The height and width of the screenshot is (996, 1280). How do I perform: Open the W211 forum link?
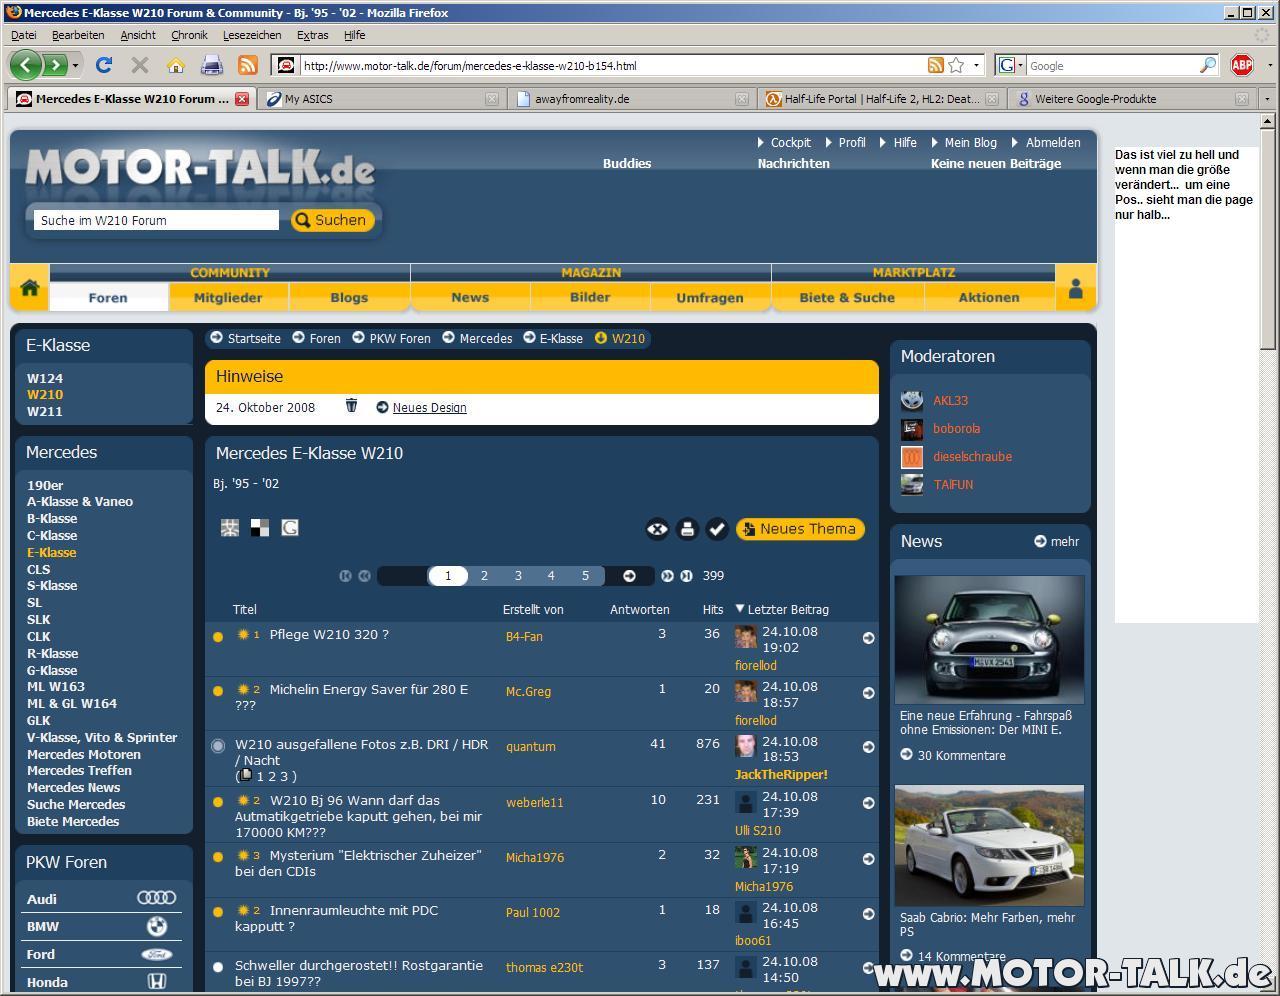pyautogui.click(x=45, y=411)
